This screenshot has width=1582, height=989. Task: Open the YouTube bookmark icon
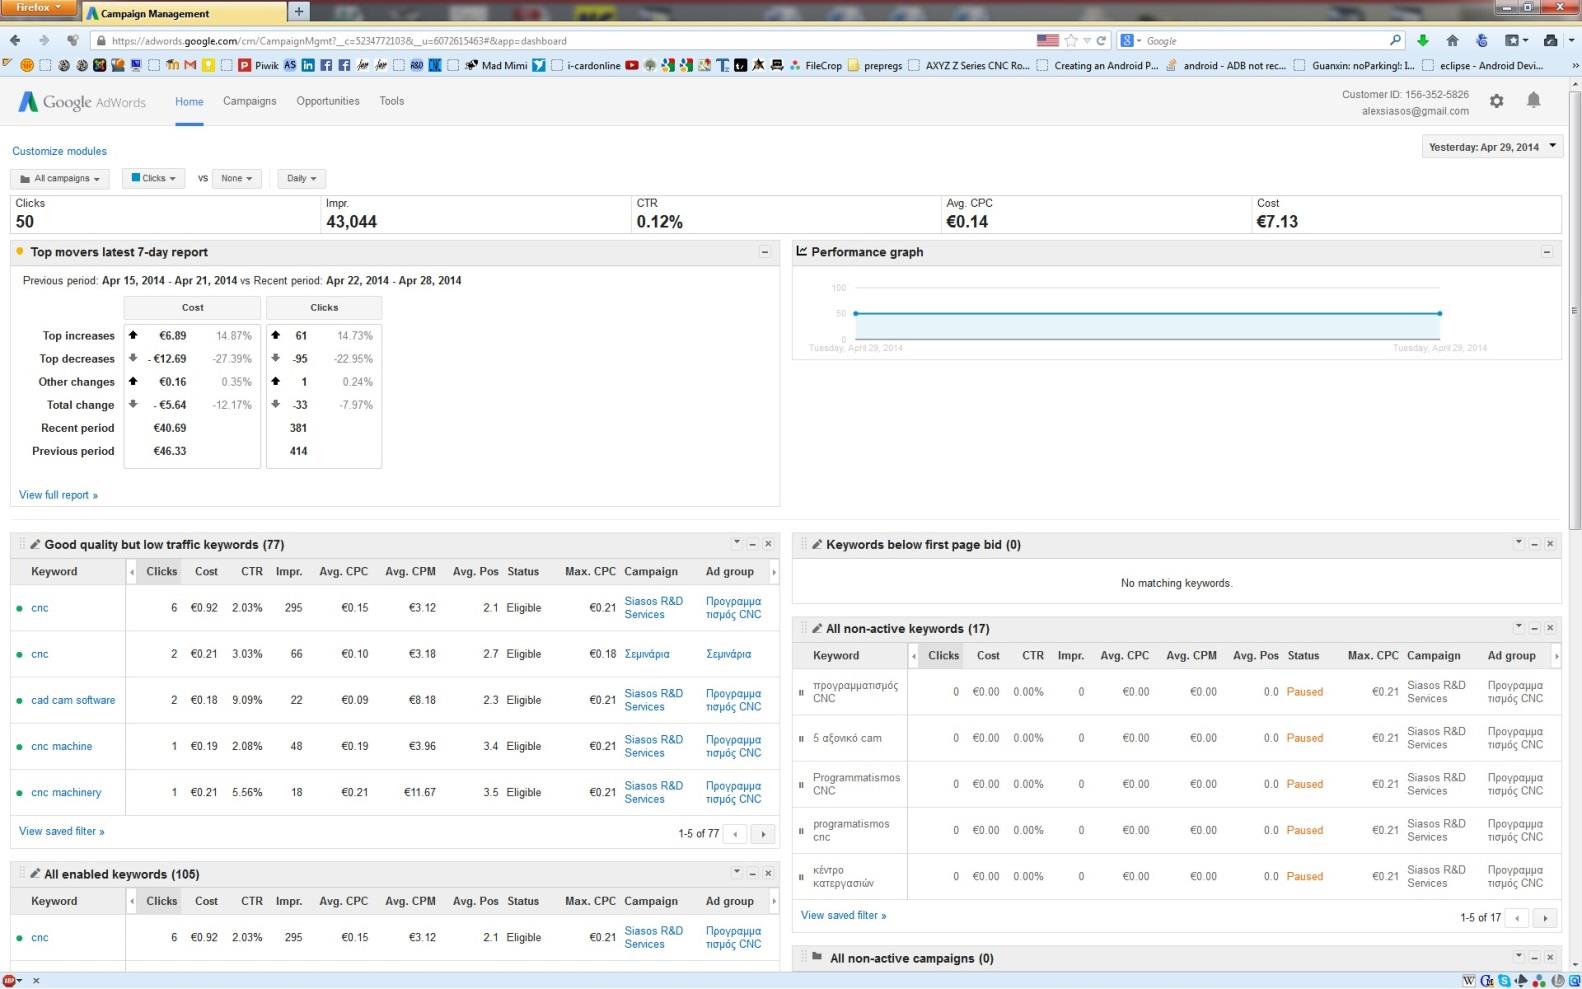[x=631, y=65]
